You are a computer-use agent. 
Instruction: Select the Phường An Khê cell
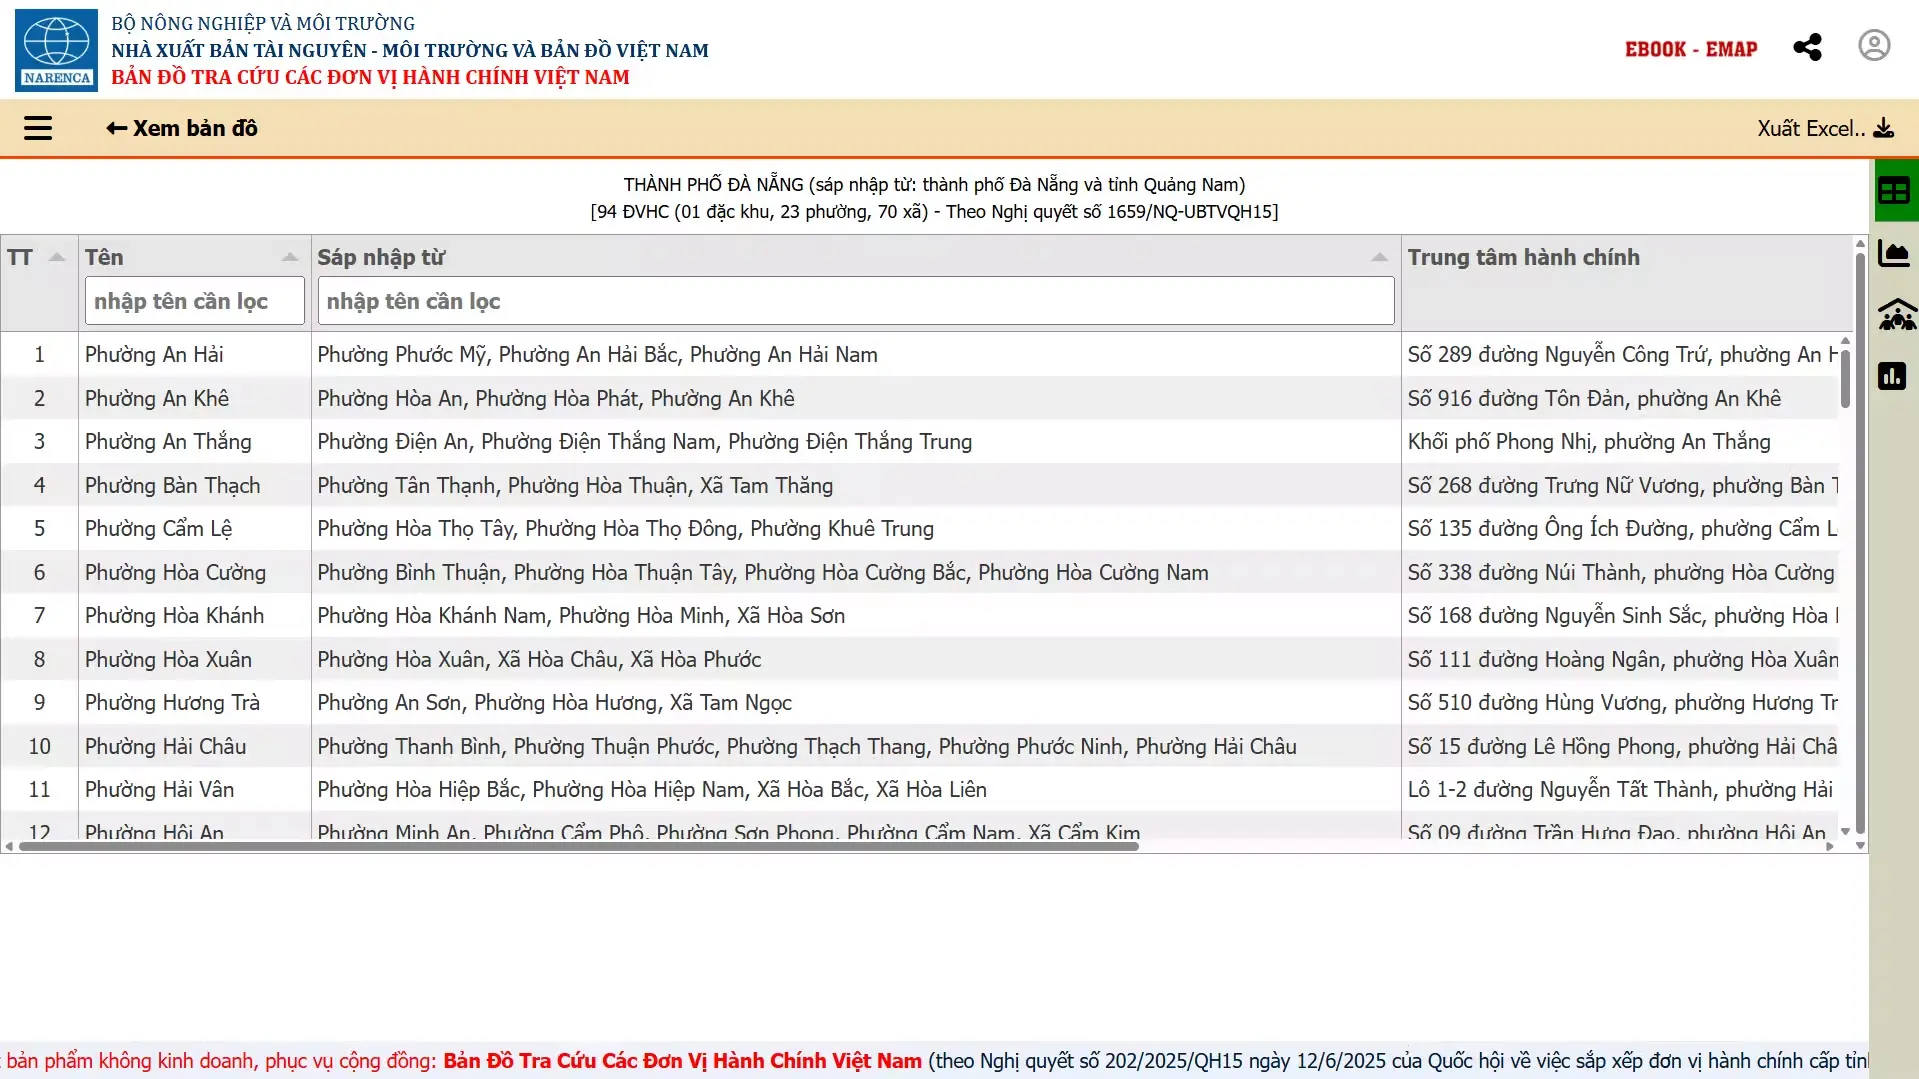coord(195,398)
